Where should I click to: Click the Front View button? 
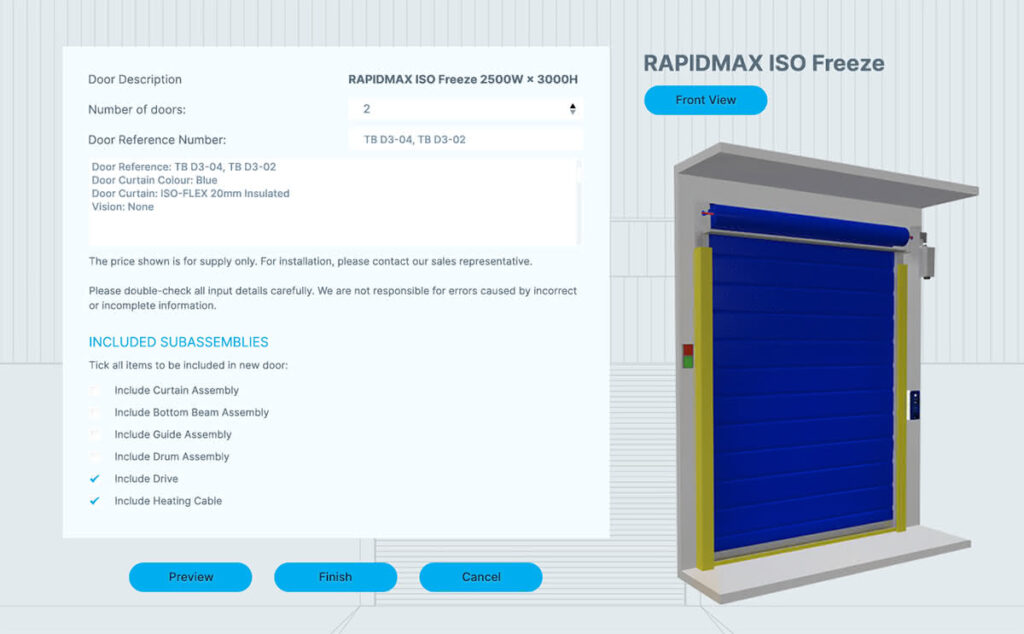(x=705, y=100)
